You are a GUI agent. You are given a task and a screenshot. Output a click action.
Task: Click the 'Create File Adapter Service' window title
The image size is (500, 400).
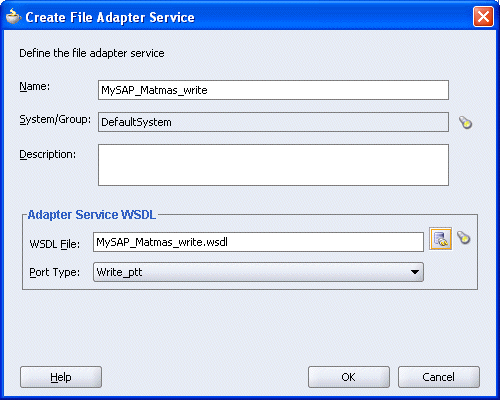[110, 17]
